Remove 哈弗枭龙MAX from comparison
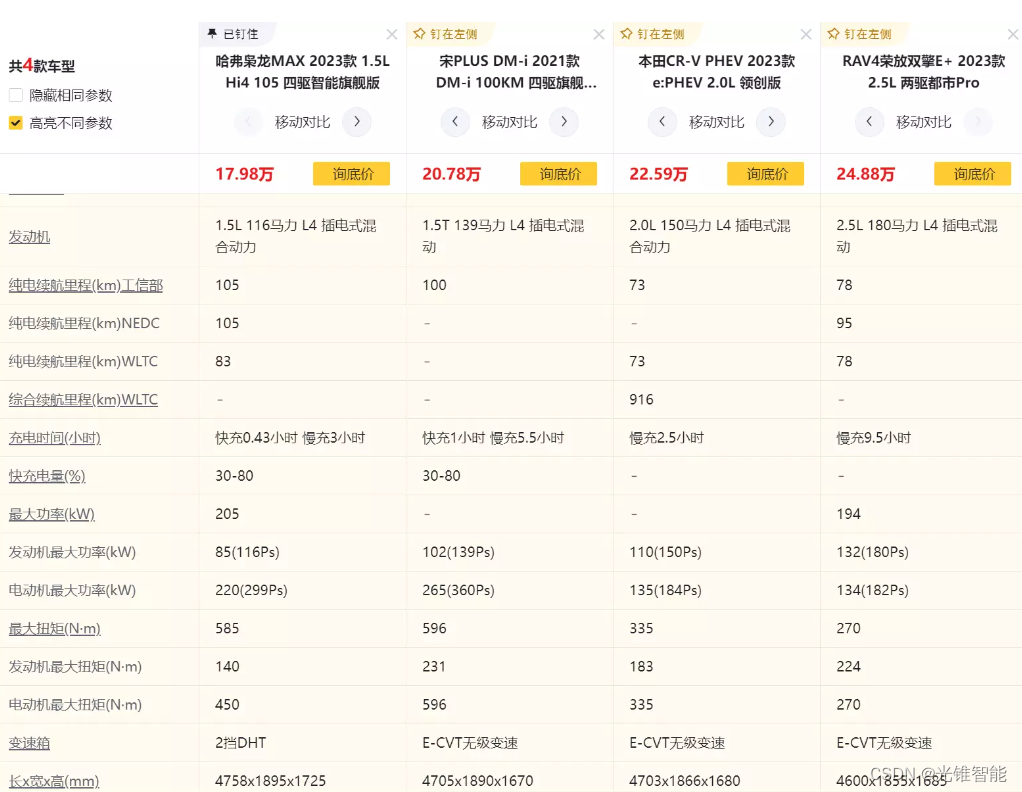Image resolution: width=1022 pixels, height=792 pixels. 392,35
